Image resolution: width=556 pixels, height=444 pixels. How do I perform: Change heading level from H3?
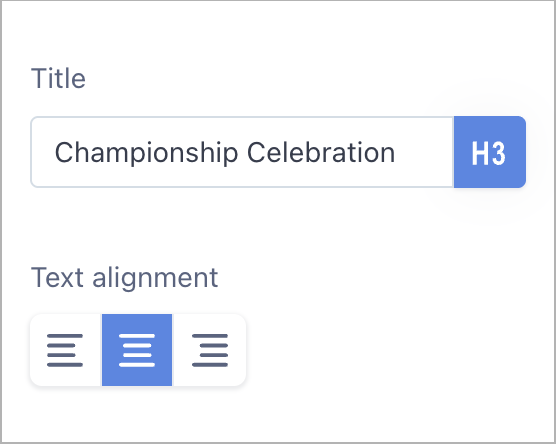490,152
